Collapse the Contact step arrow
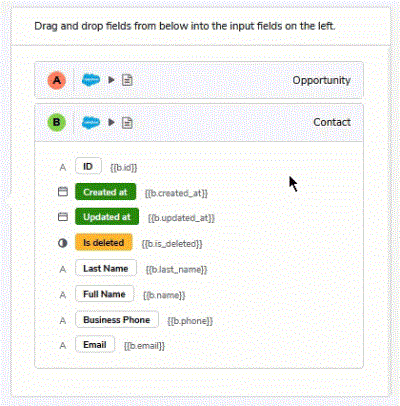Image resolution: width=400 pixels, height=406 pixels. click(111, 122)
